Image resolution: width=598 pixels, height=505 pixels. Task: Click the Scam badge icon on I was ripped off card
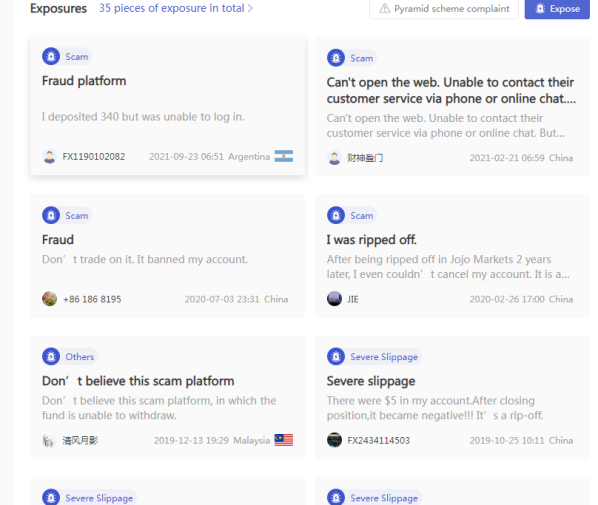336,216
